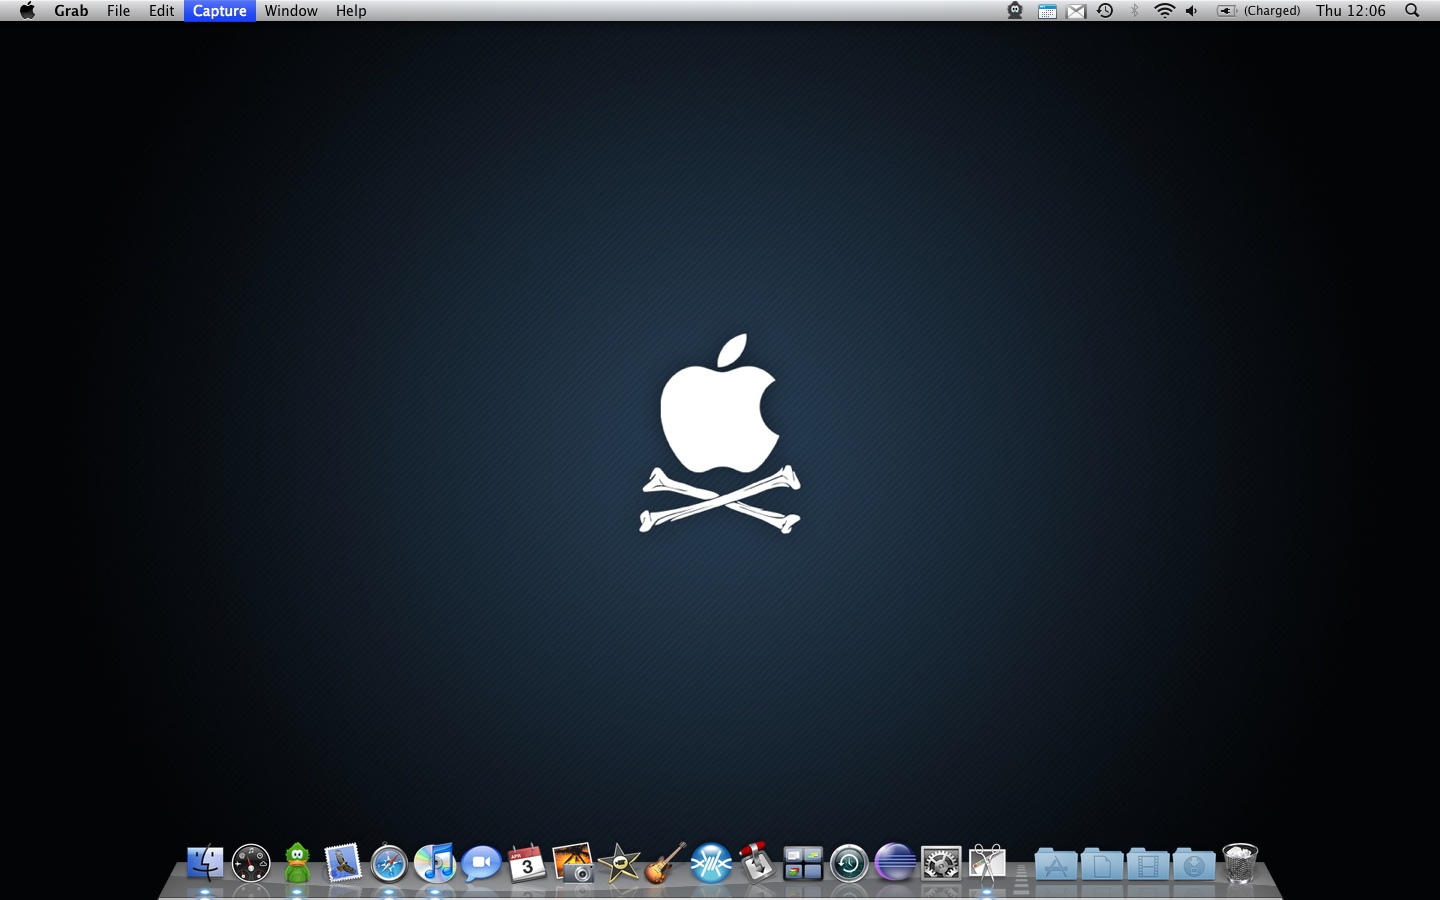Open System Preferences gear icon
Screen dimensions: 1440x900
coord(941,863)
